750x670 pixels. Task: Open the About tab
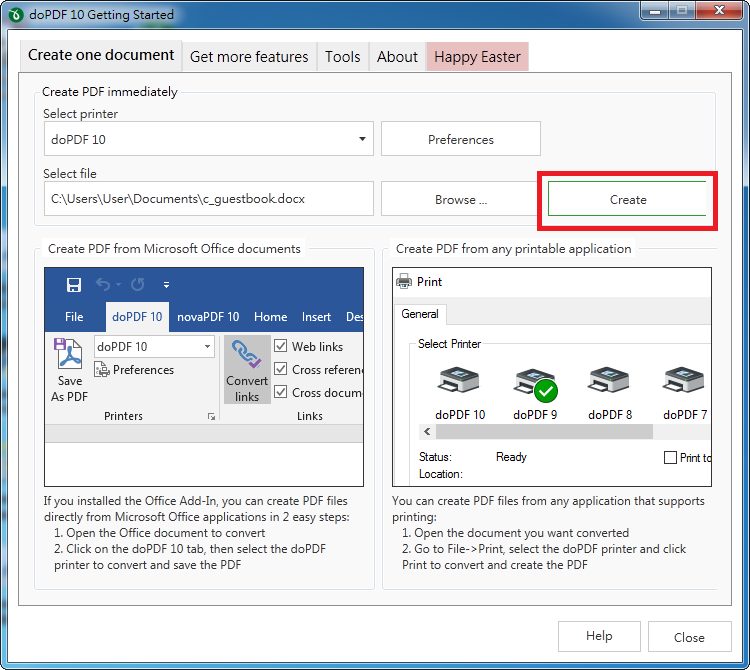coord(397,56)
